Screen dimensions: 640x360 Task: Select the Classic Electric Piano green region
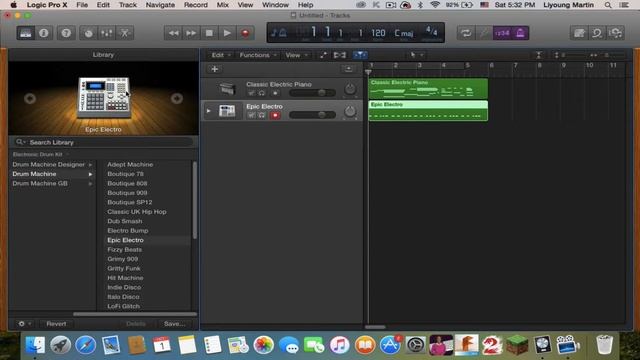[x=428, y=89]
